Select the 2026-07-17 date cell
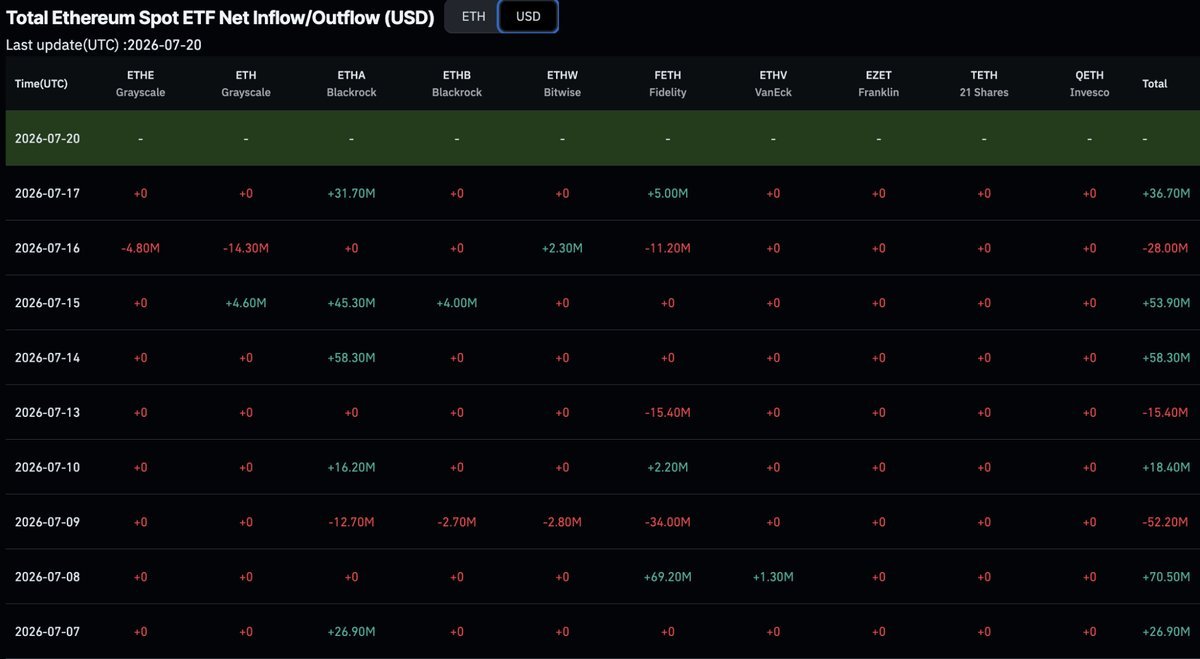This screenshot has width=1200, height=659. (47, 193)
